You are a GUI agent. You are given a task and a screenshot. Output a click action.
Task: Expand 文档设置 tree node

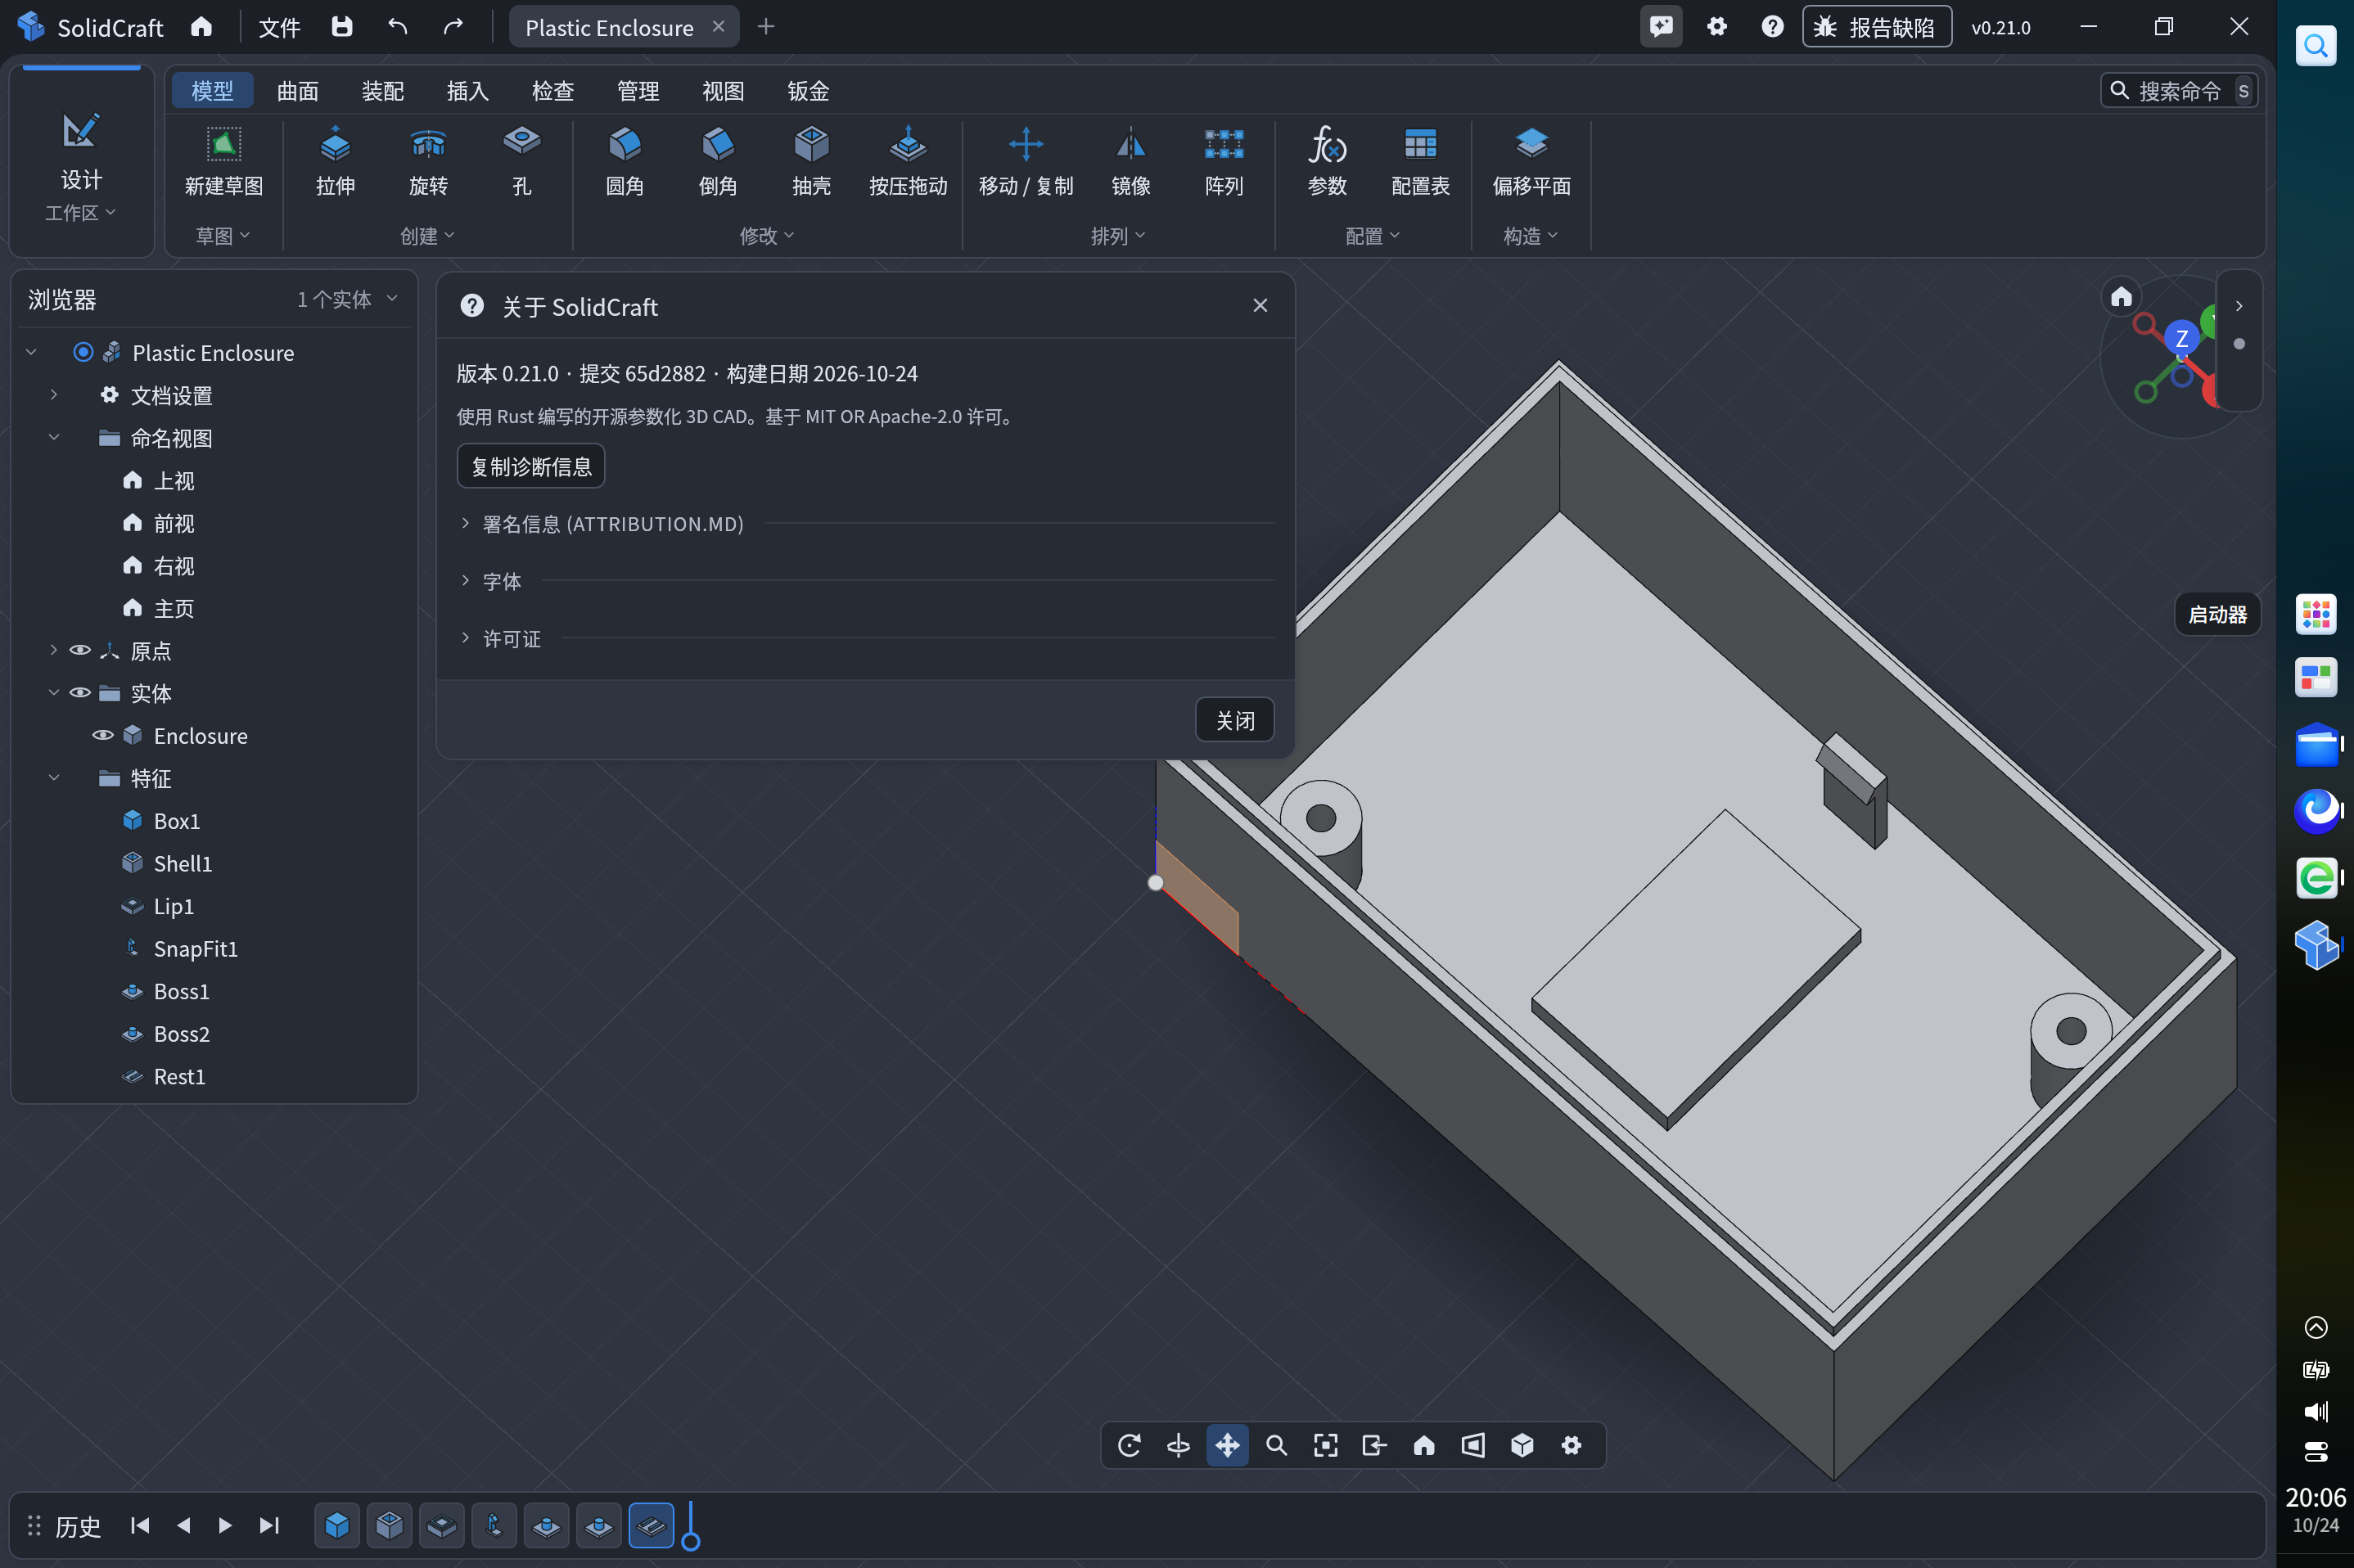click(x=54, y=395)
